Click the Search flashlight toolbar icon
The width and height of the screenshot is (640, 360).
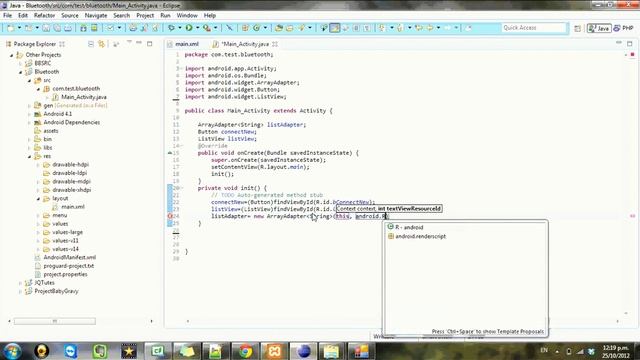(x=302, y=28)
